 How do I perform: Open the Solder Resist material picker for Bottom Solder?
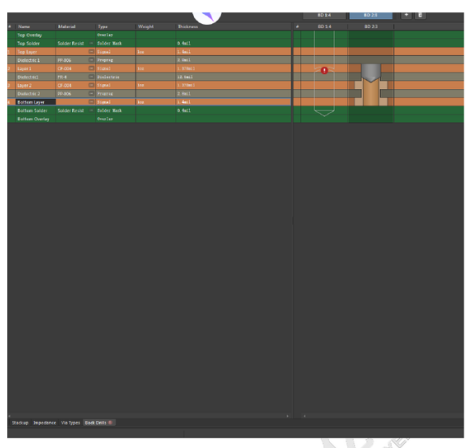[x=91, y=110]
